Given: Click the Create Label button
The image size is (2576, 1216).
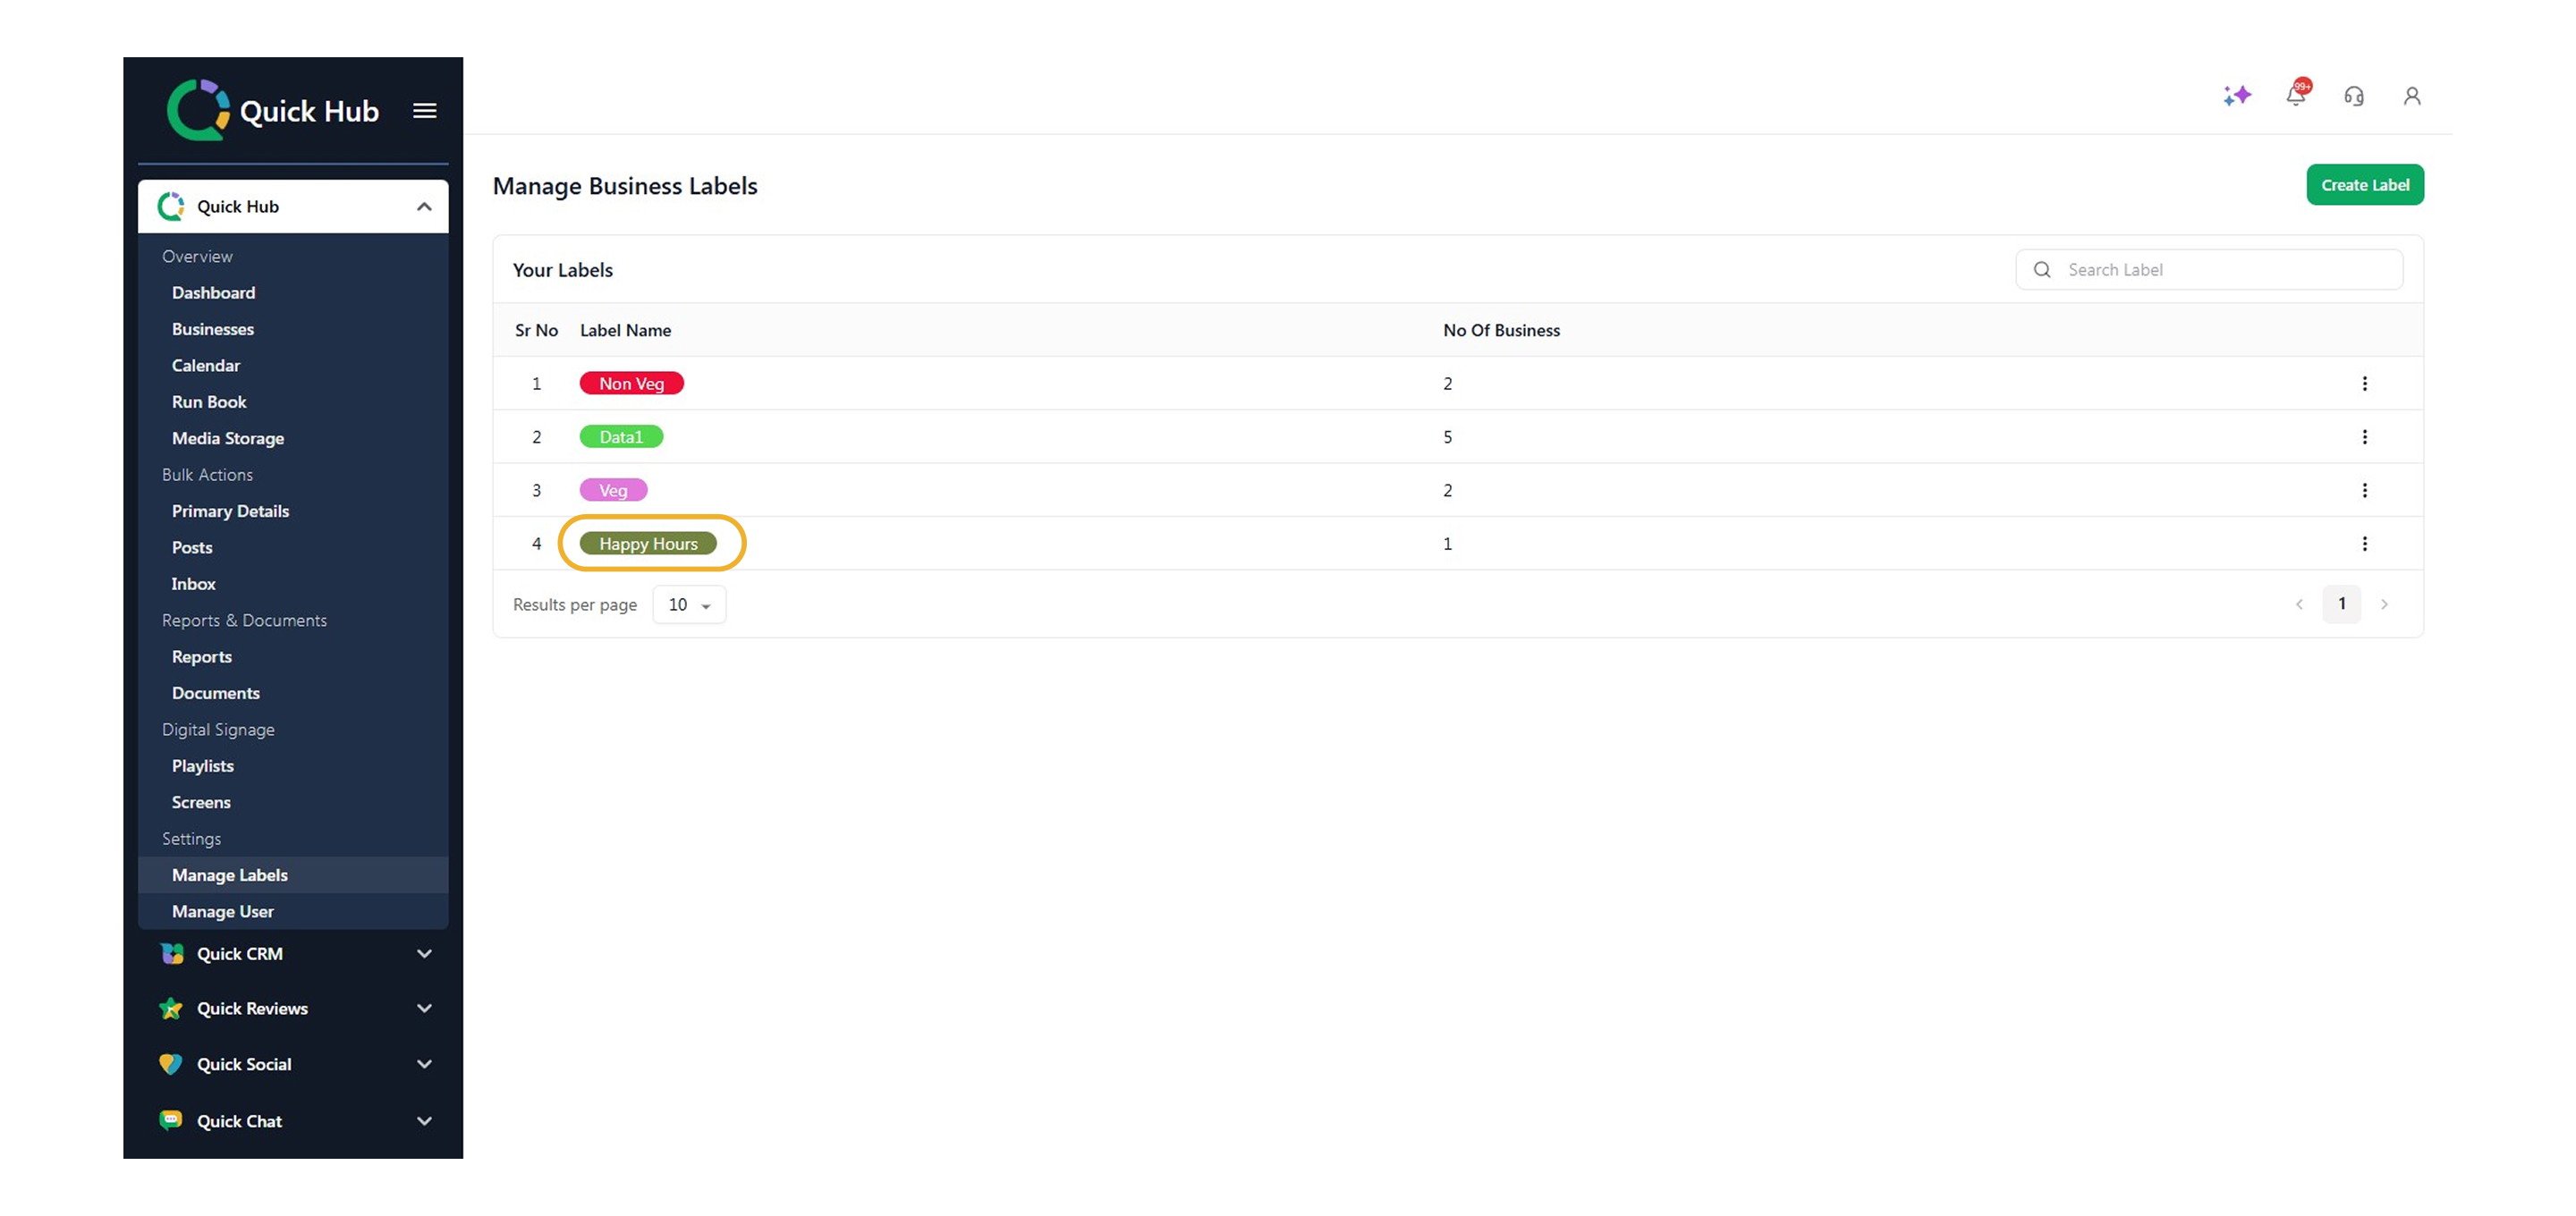Looking at the screenshot, I should pos(2364,185).
